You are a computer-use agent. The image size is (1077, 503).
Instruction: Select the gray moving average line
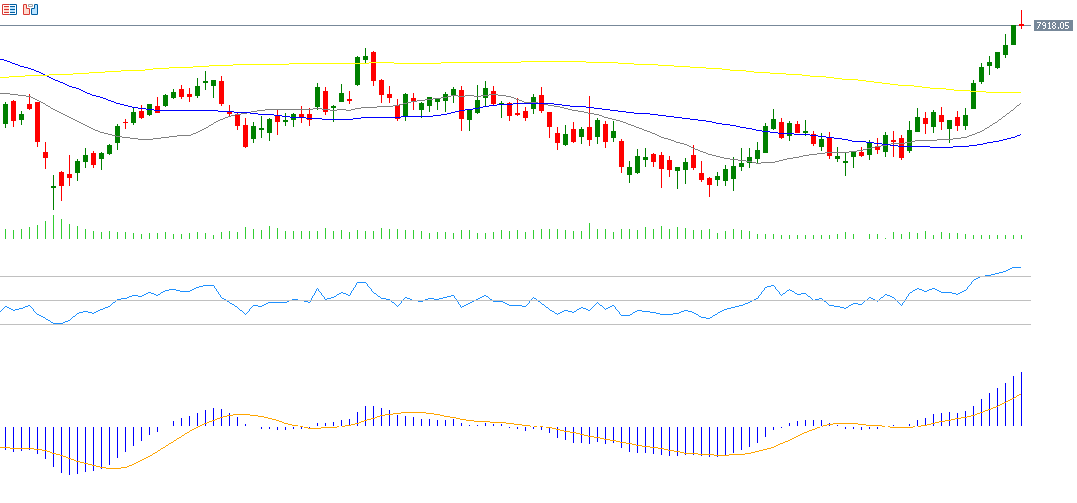tap(150, 138)
